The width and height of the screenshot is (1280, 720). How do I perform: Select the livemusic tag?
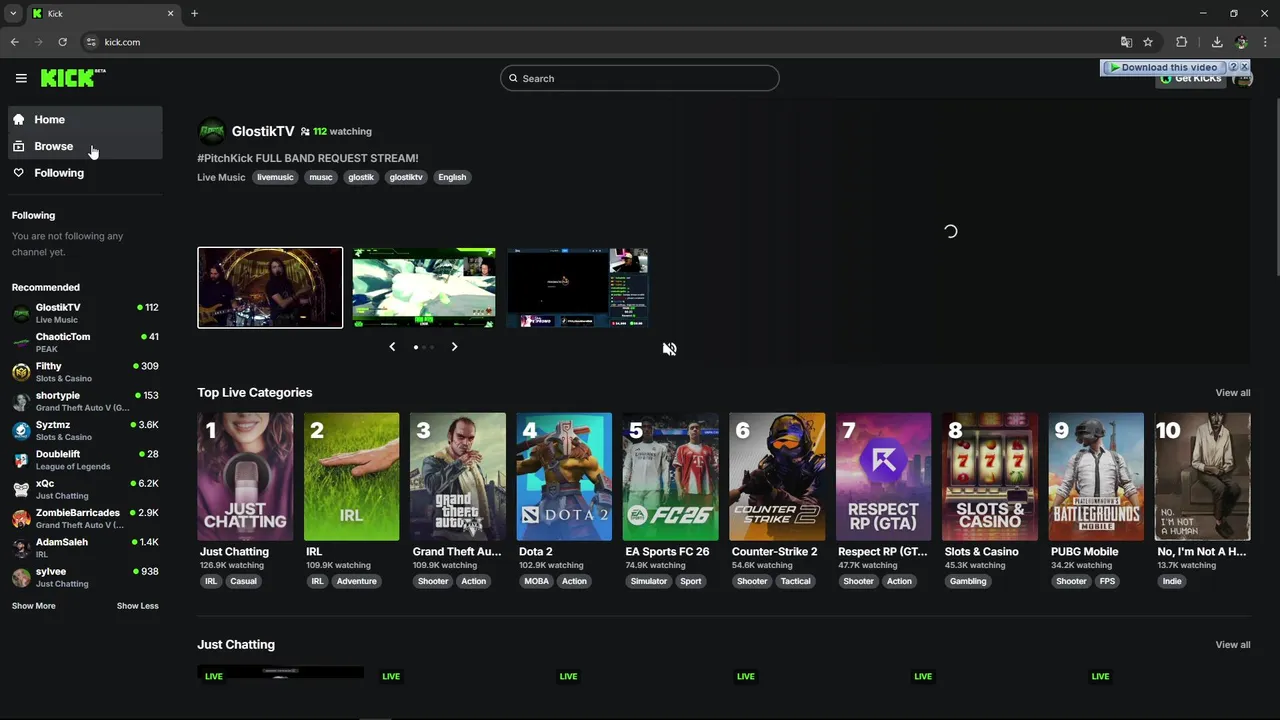click(x=275, y=177)
